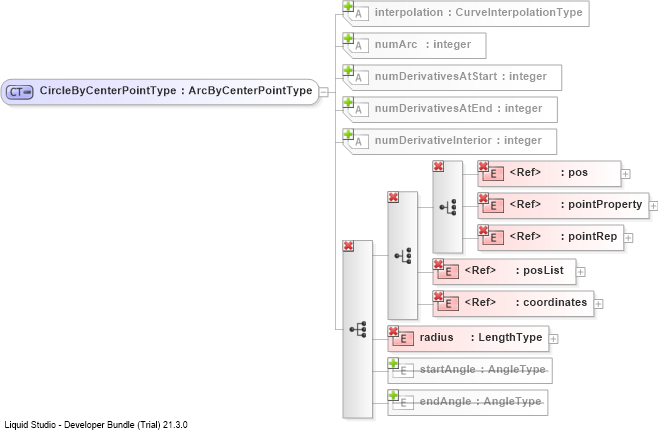Select the endAngle : AngleType label
Viewport: 658px width, 430px height.
pos(480,401)
